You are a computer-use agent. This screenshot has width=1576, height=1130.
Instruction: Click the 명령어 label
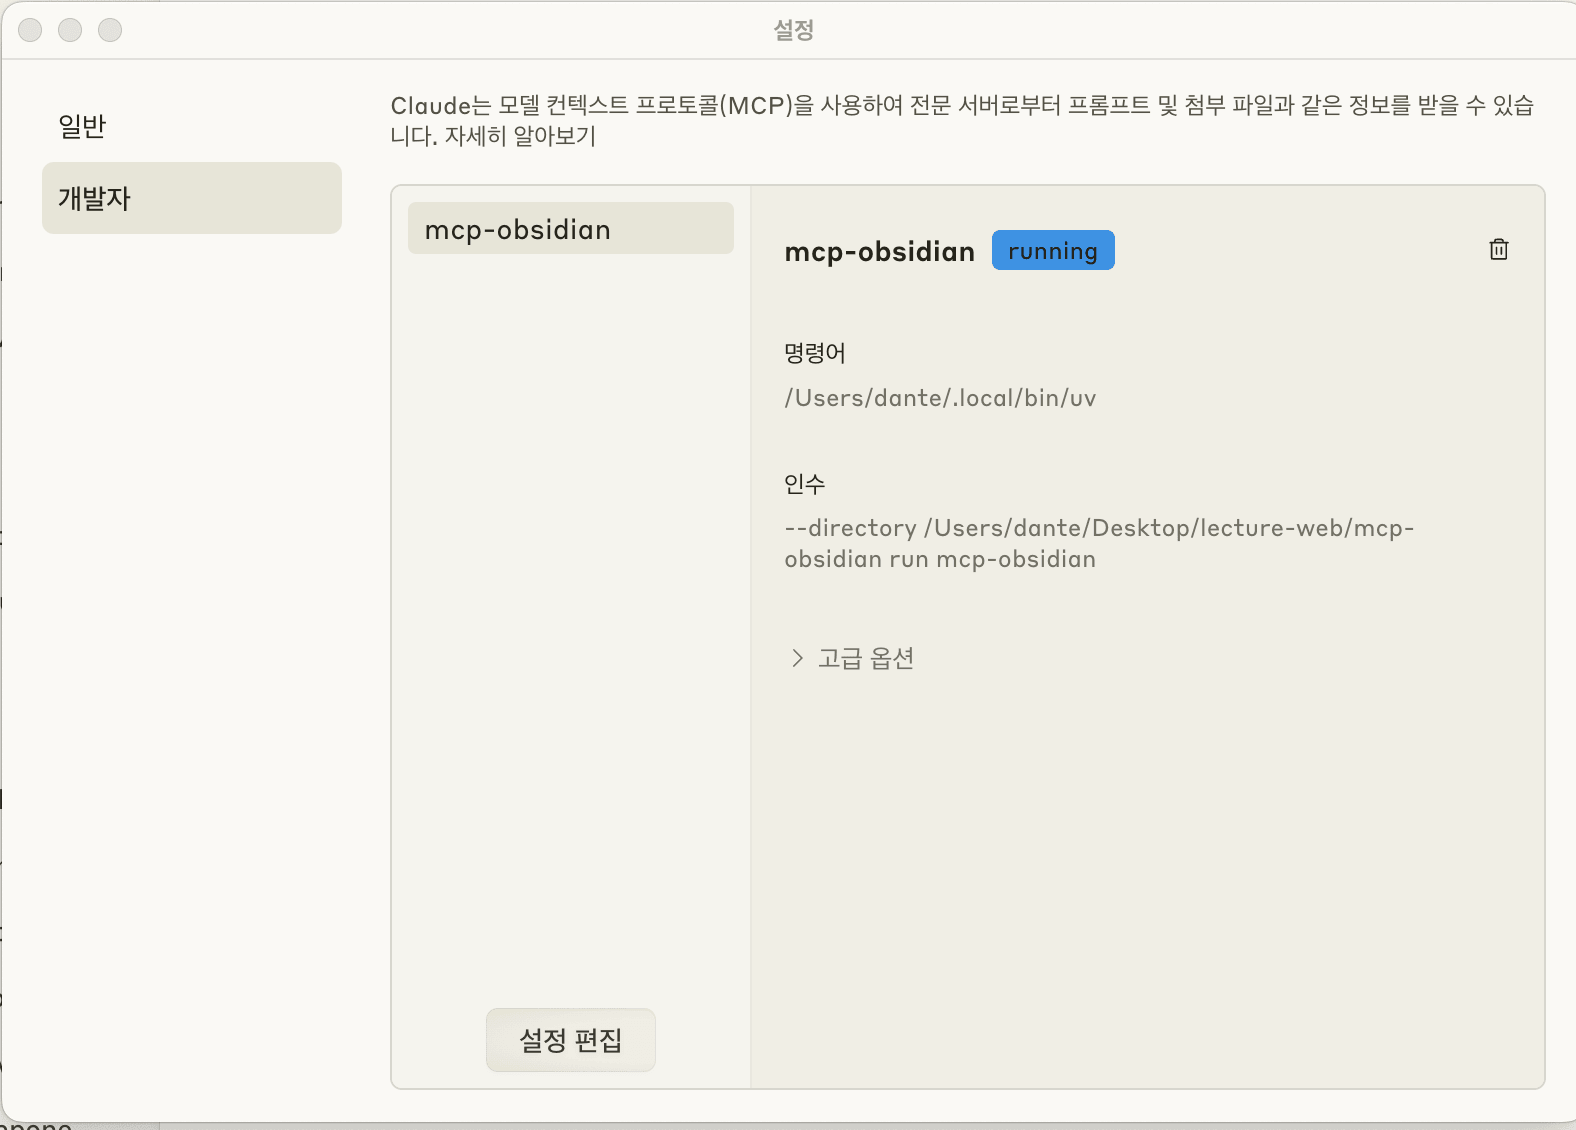(x=815, y=353)
